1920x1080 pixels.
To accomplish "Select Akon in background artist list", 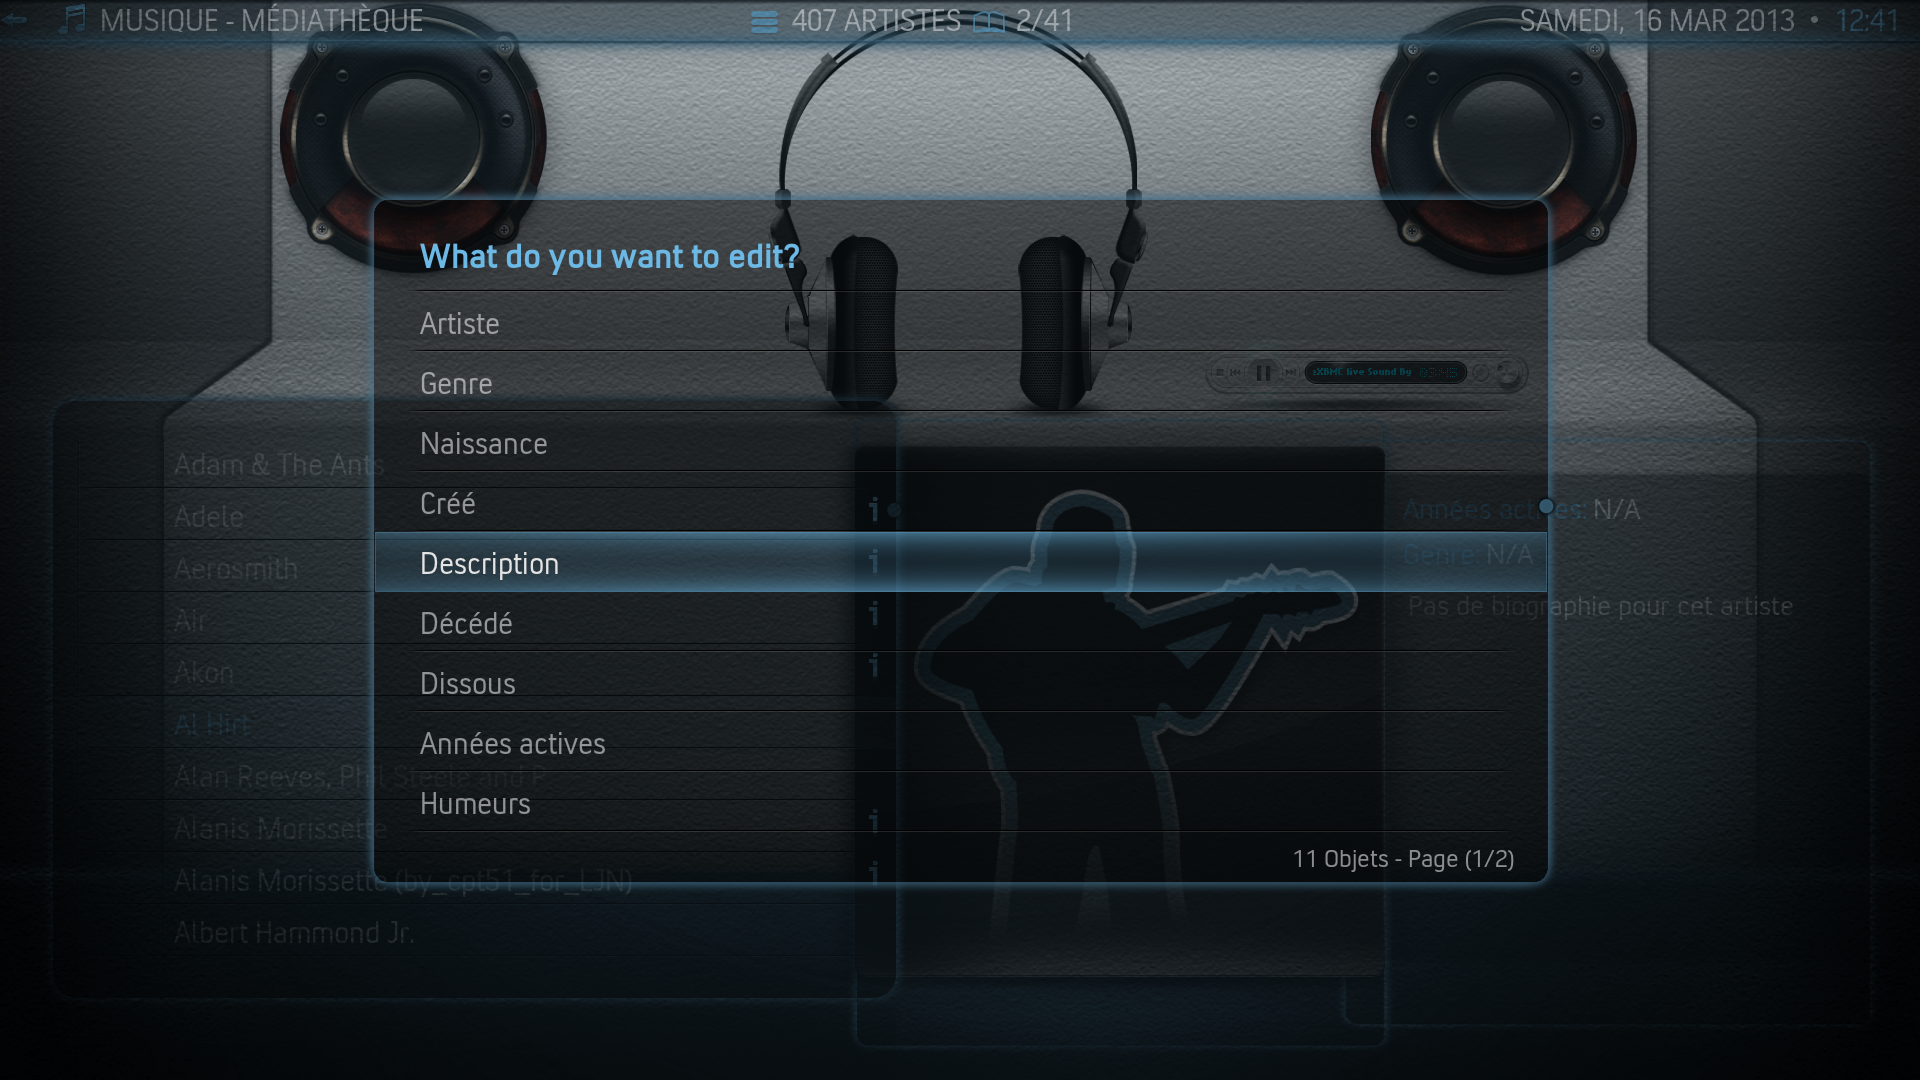I will (x=204, y=673).
